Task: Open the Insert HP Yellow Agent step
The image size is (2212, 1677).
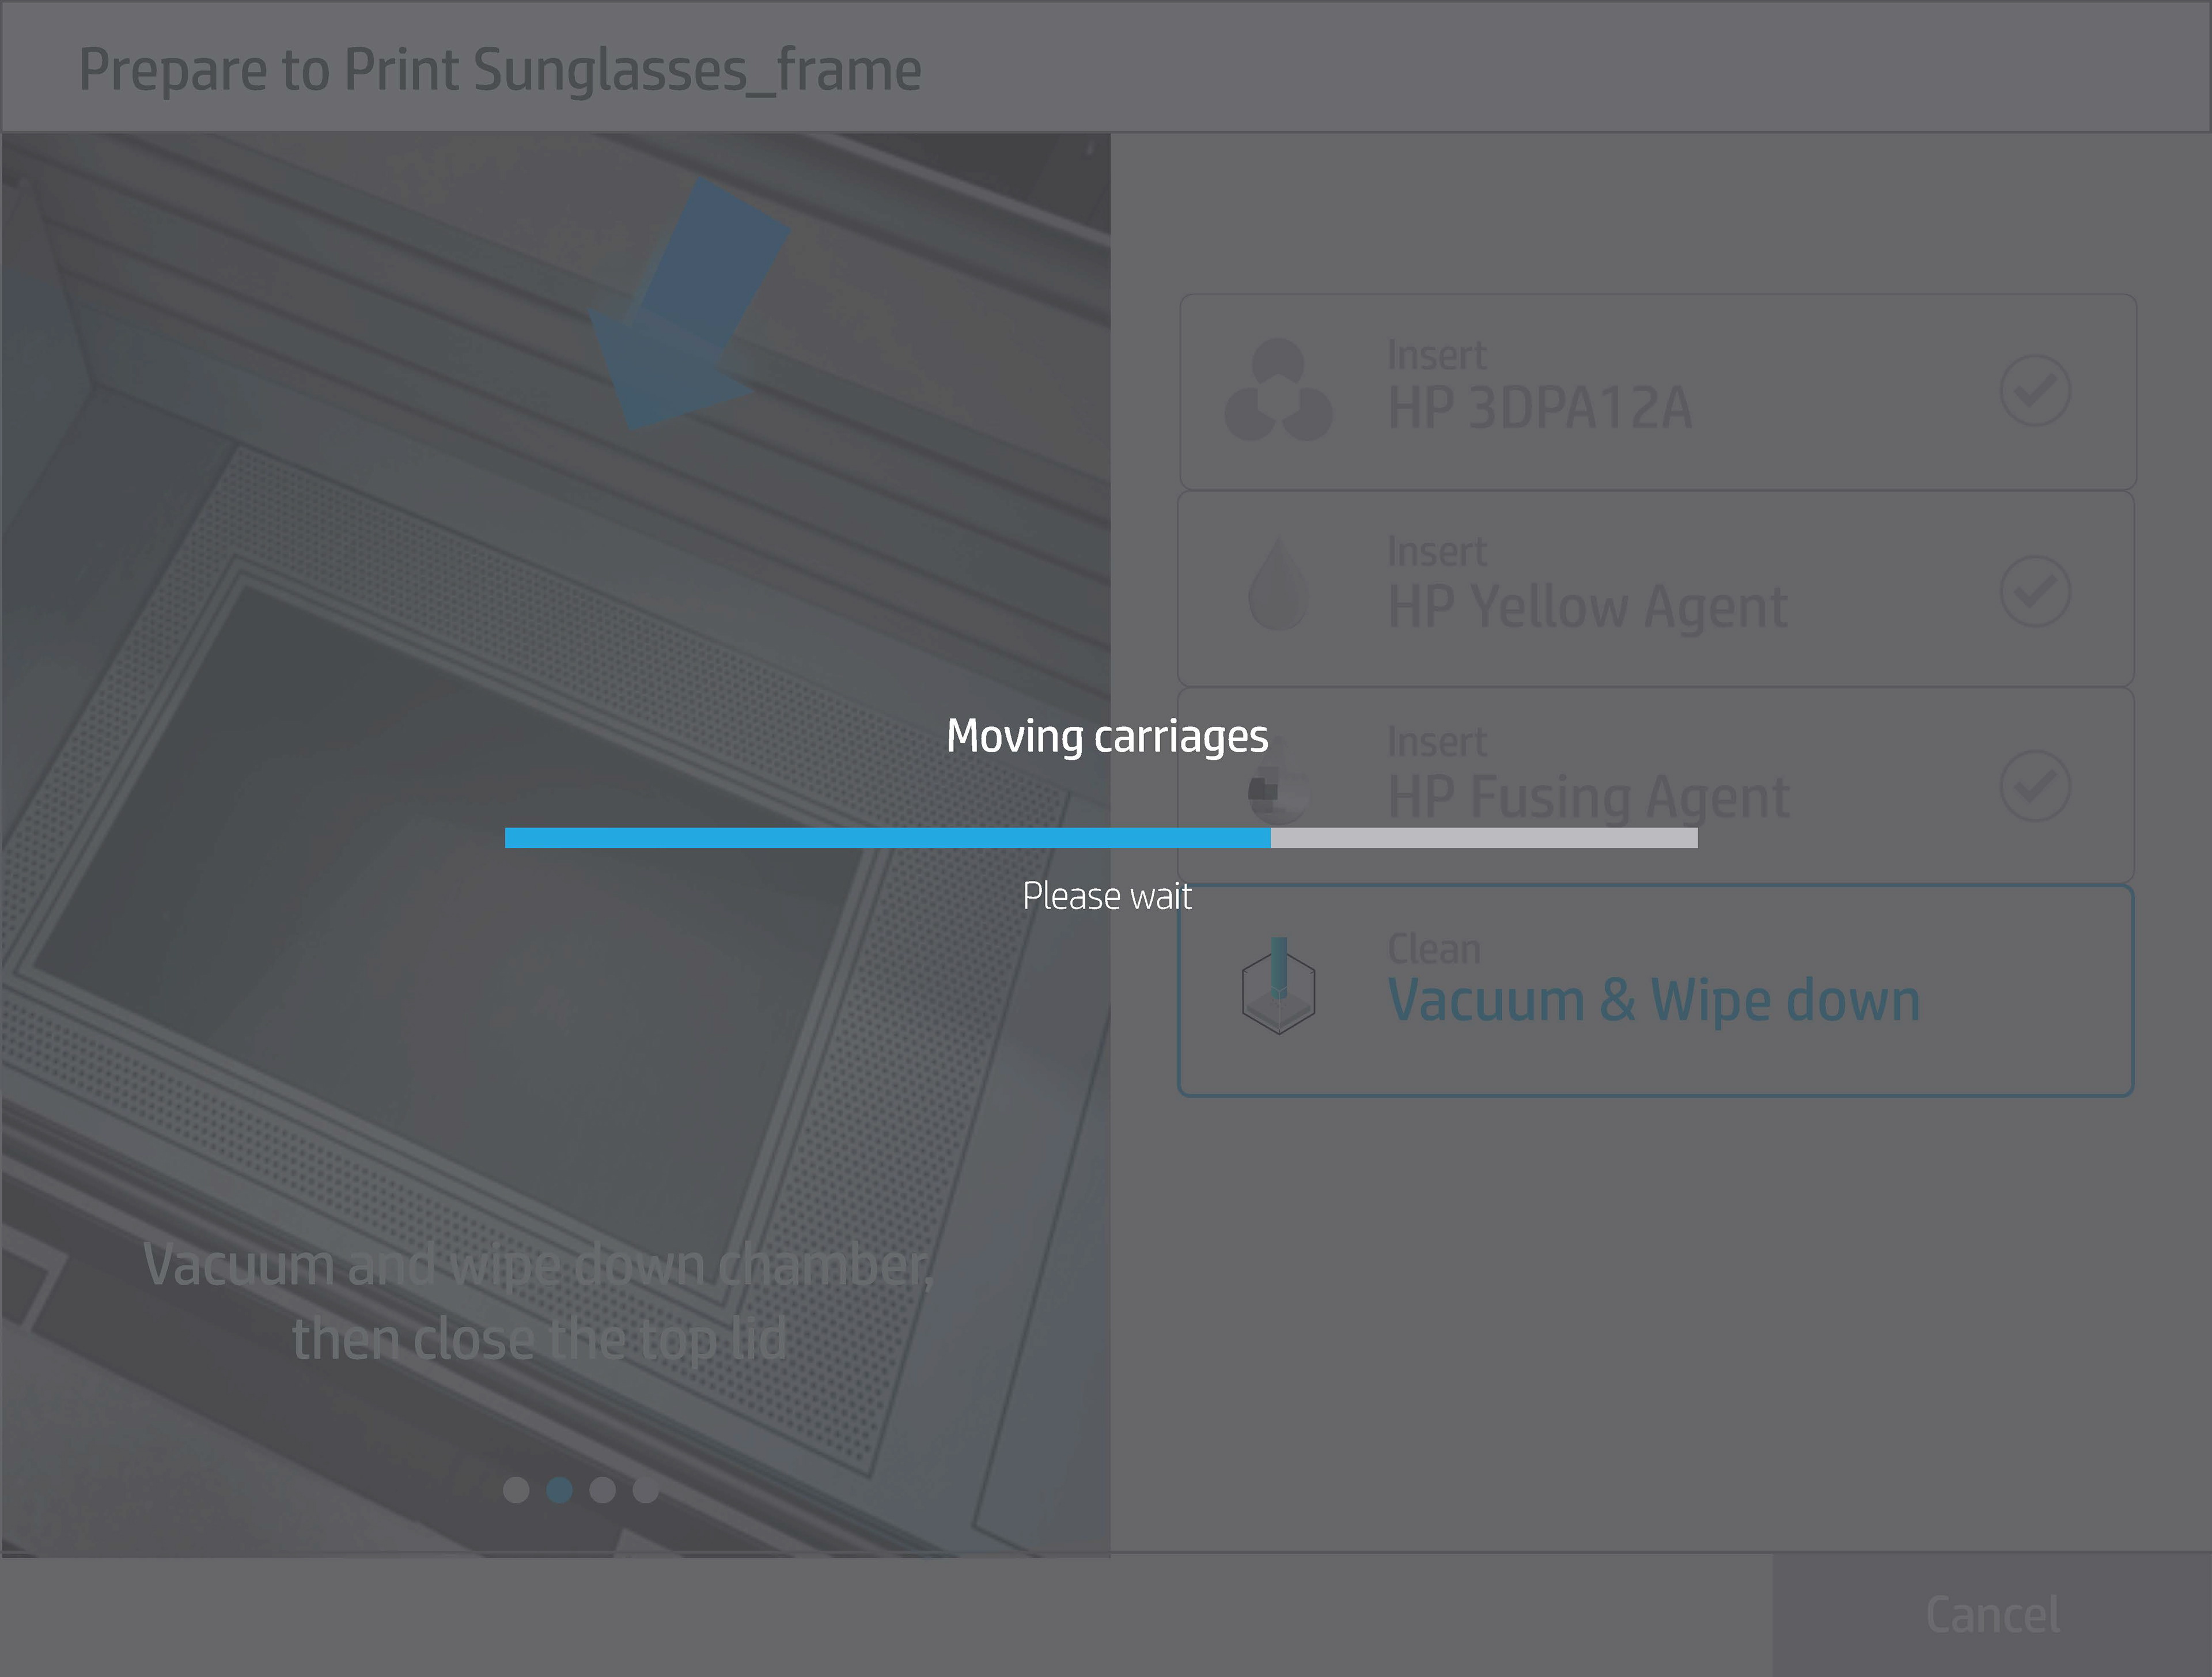Action: click(x=1657, y=588)
